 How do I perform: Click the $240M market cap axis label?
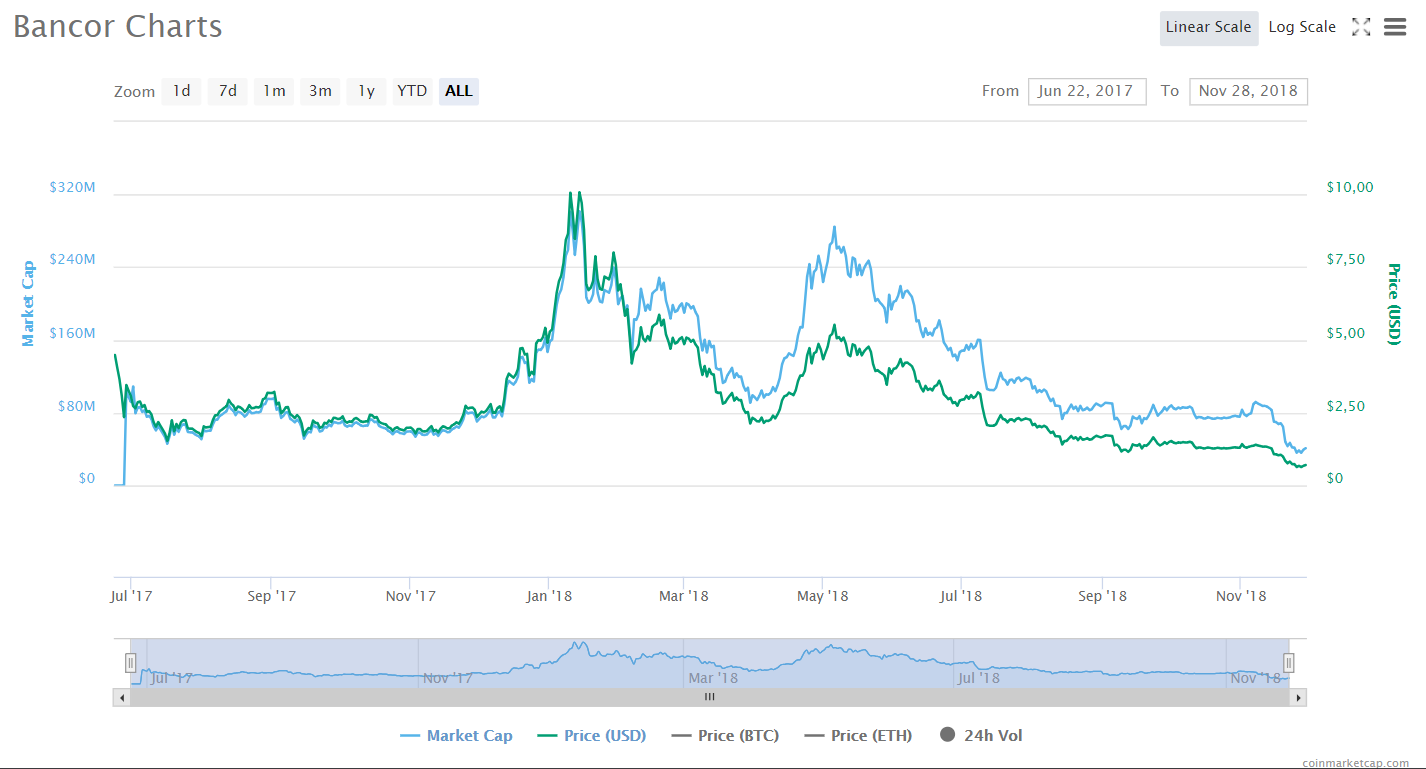[x=72, y=260]
